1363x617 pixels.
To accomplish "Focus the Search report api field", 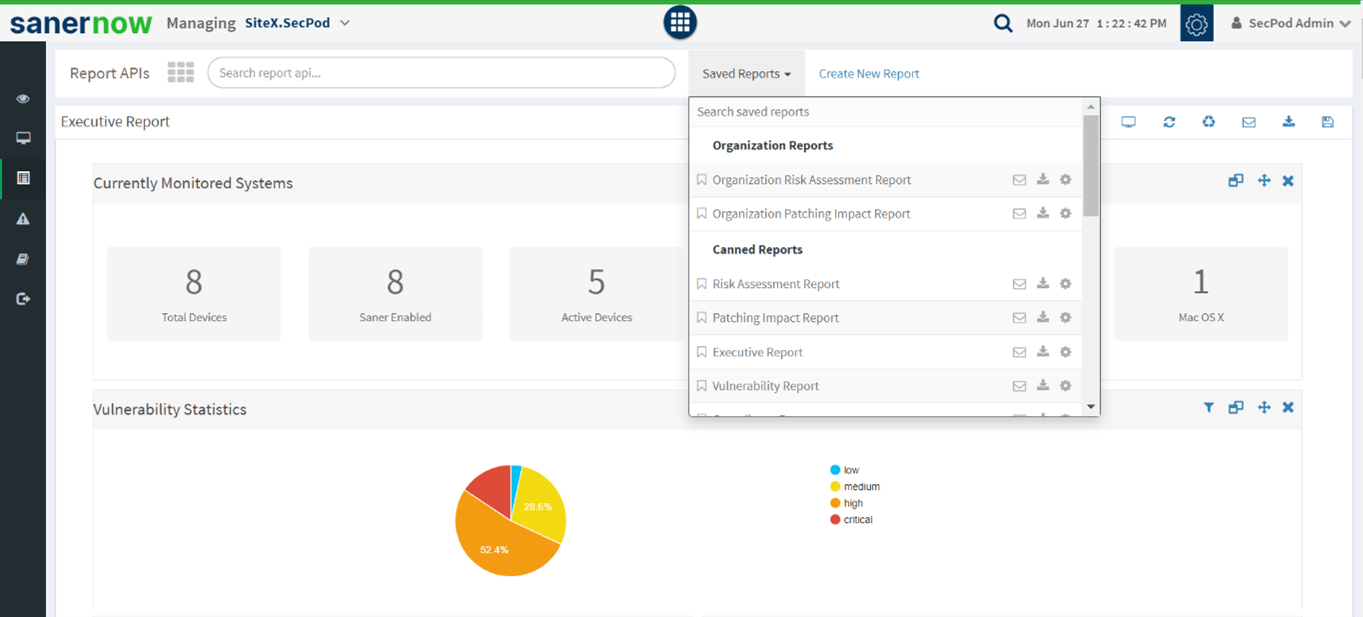I will pos(441,72).
